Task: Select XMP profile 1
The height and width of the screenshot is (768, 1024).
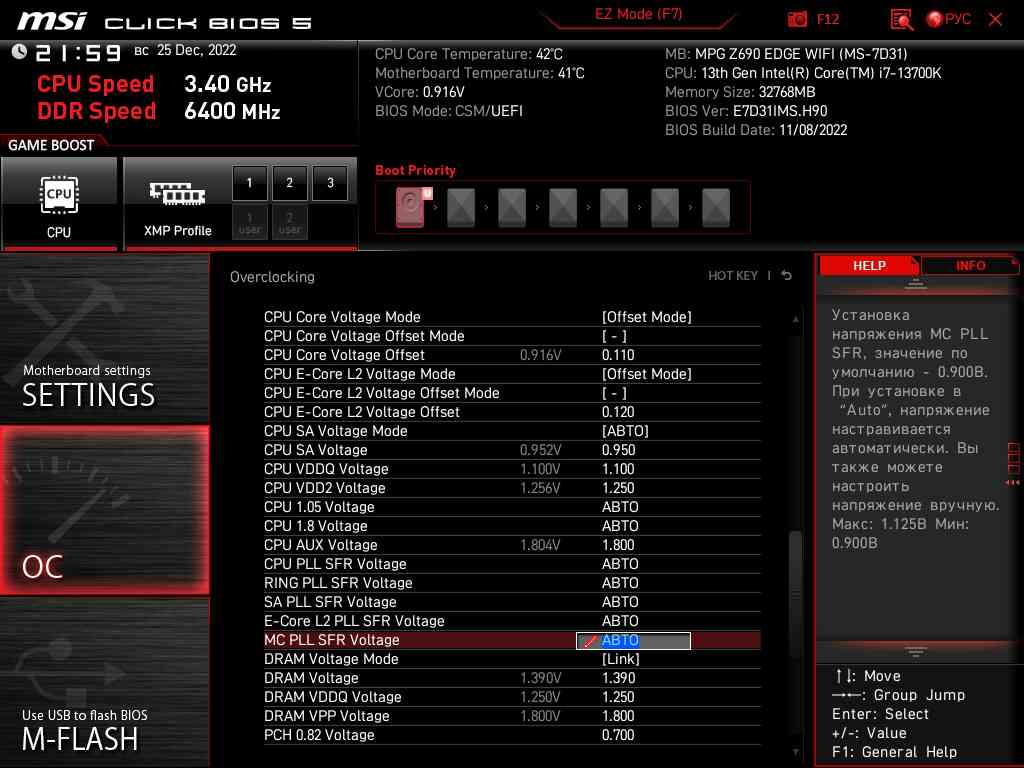Action: [x=249, y=183]
